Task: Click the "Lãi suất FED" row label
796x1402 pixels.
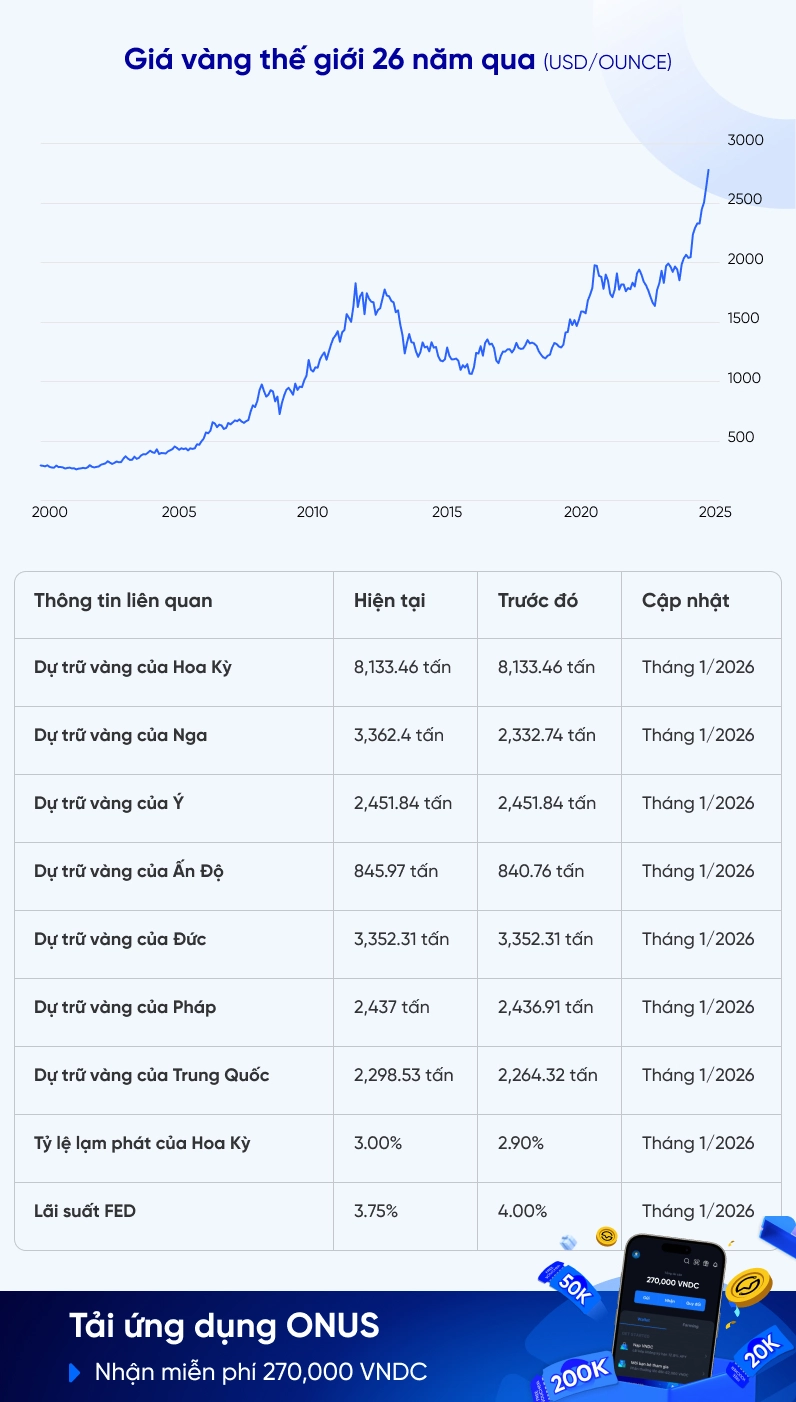Action: (x=85, y=1211)
